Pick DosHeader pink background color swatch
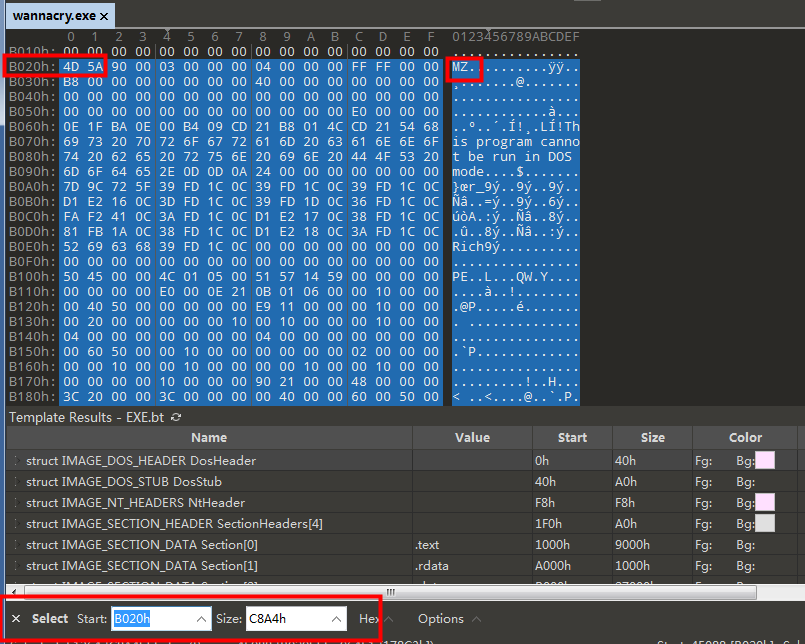 (x=765, y=461)
